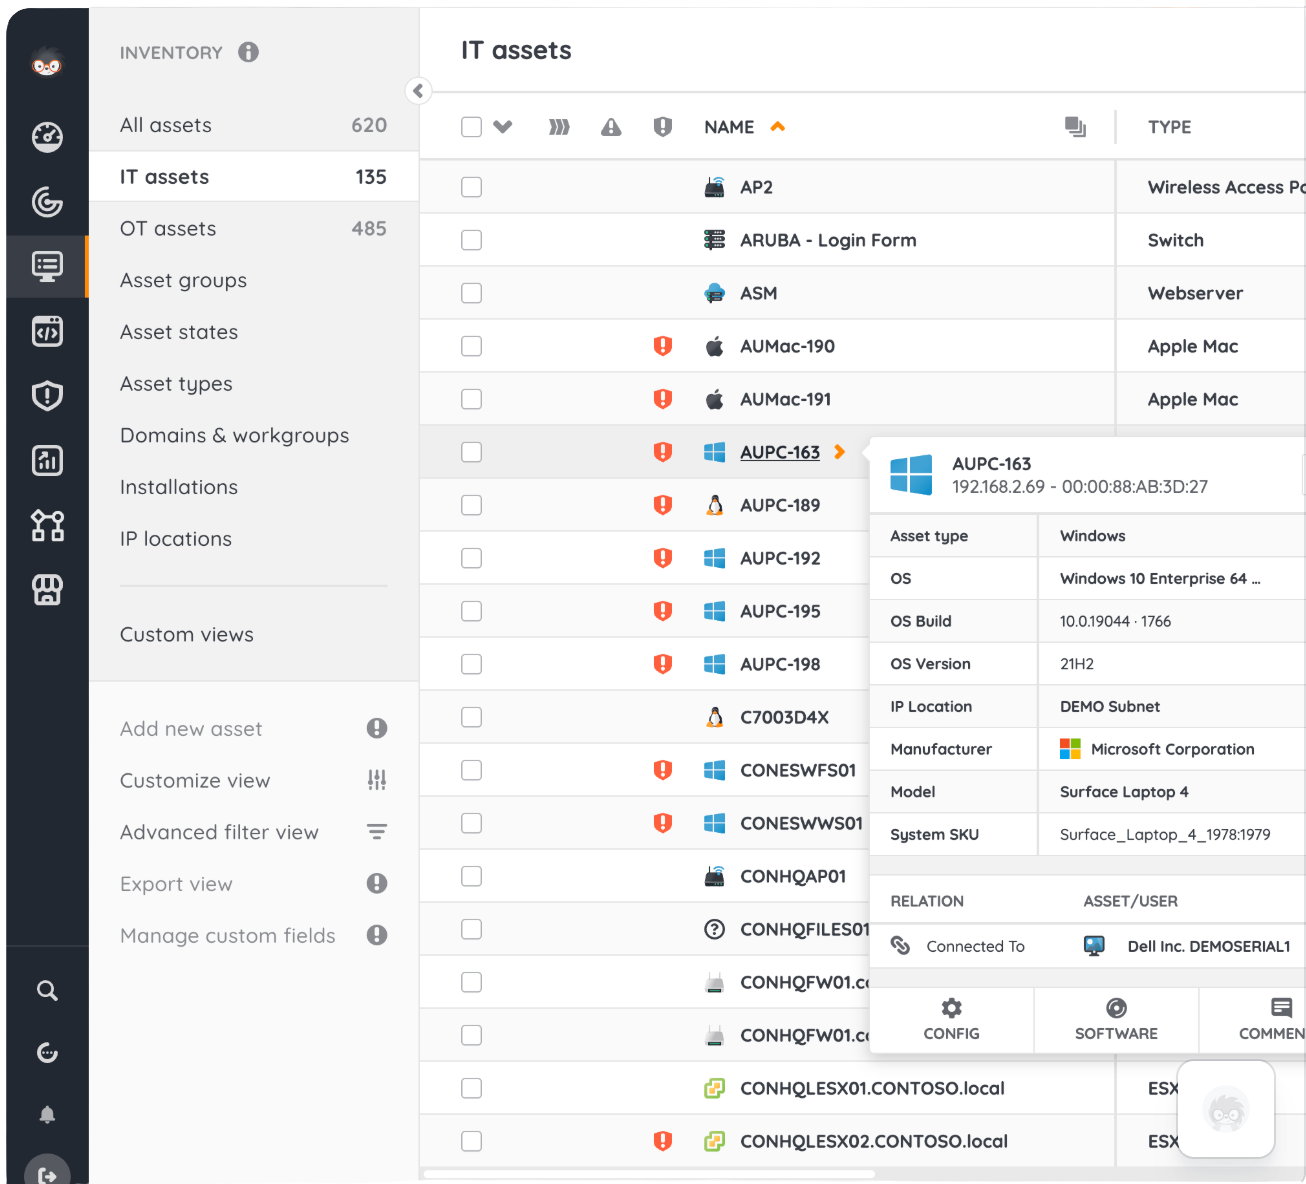Screen dimensions: 1306x1184
Task: Check the AUMac-191 row checkbox
Action: [x=471, y=399]
